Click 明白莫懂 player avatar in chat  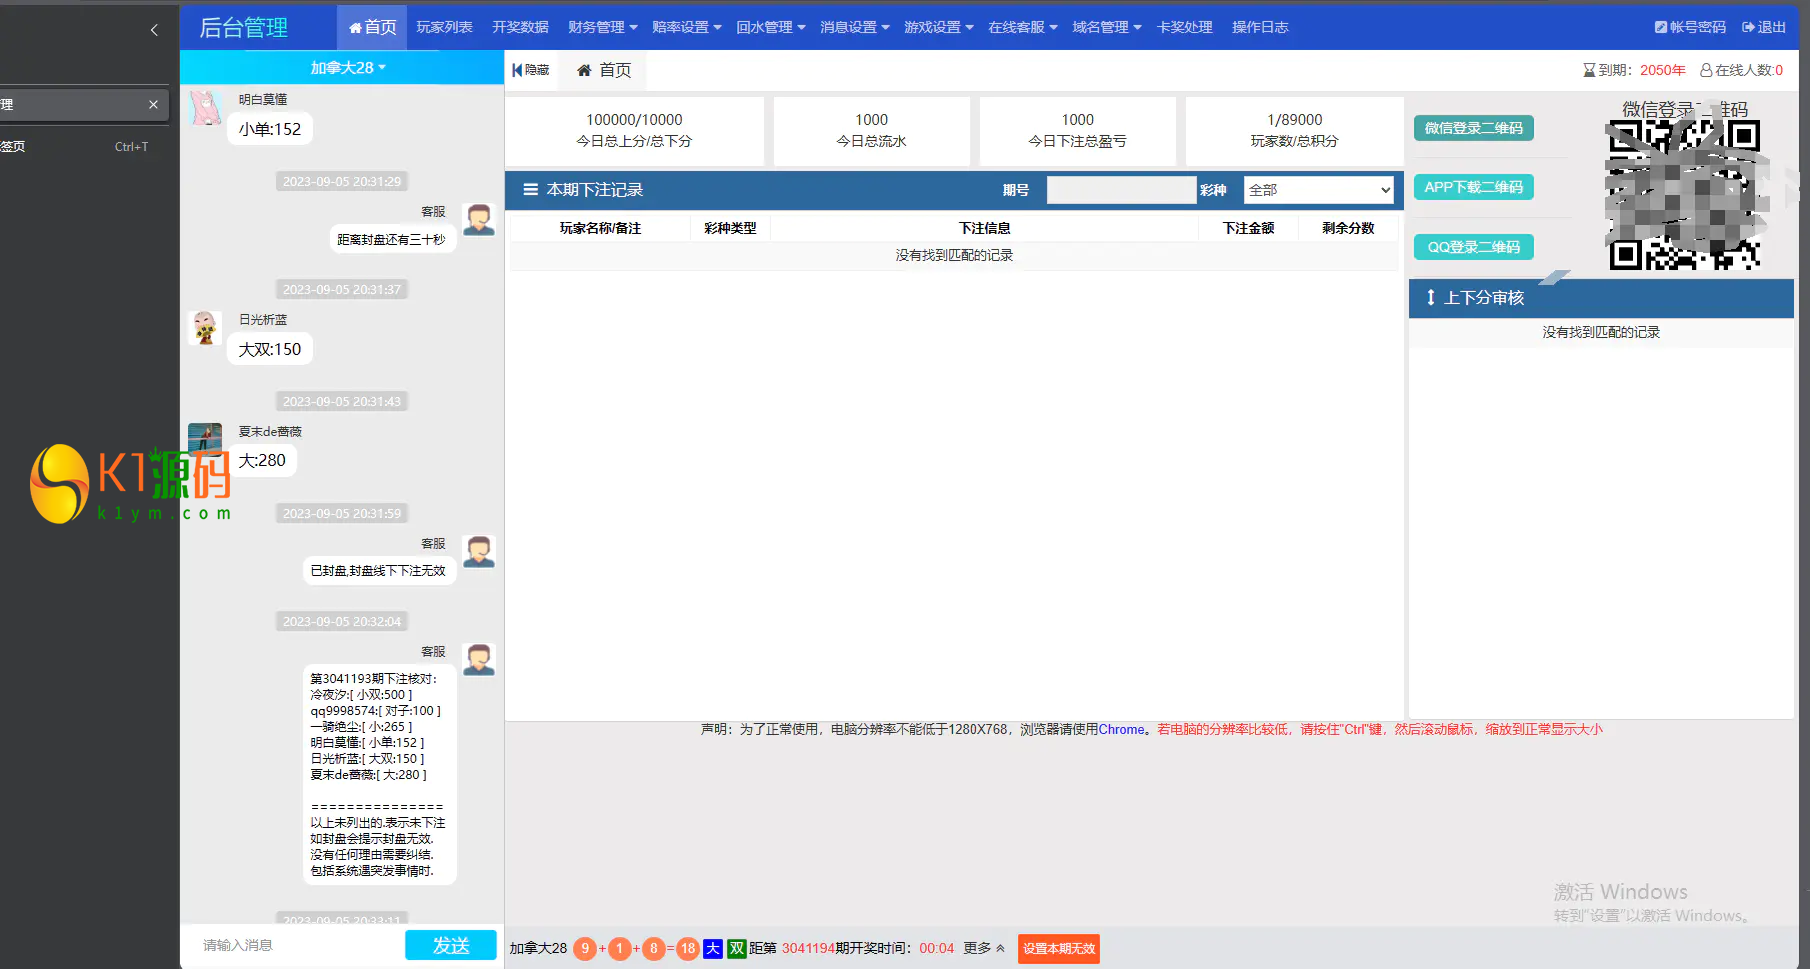point(205,108)
